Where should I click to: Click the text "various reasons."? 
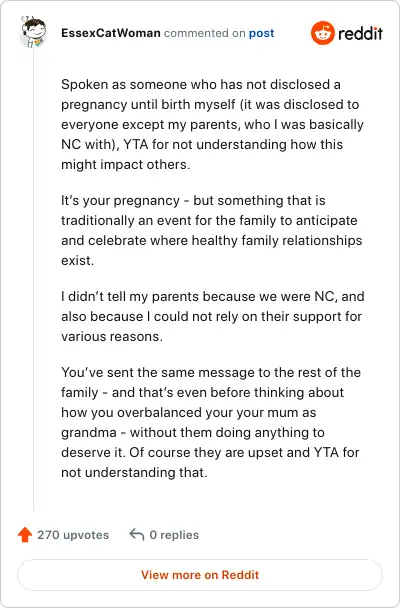tap(112, 336)
